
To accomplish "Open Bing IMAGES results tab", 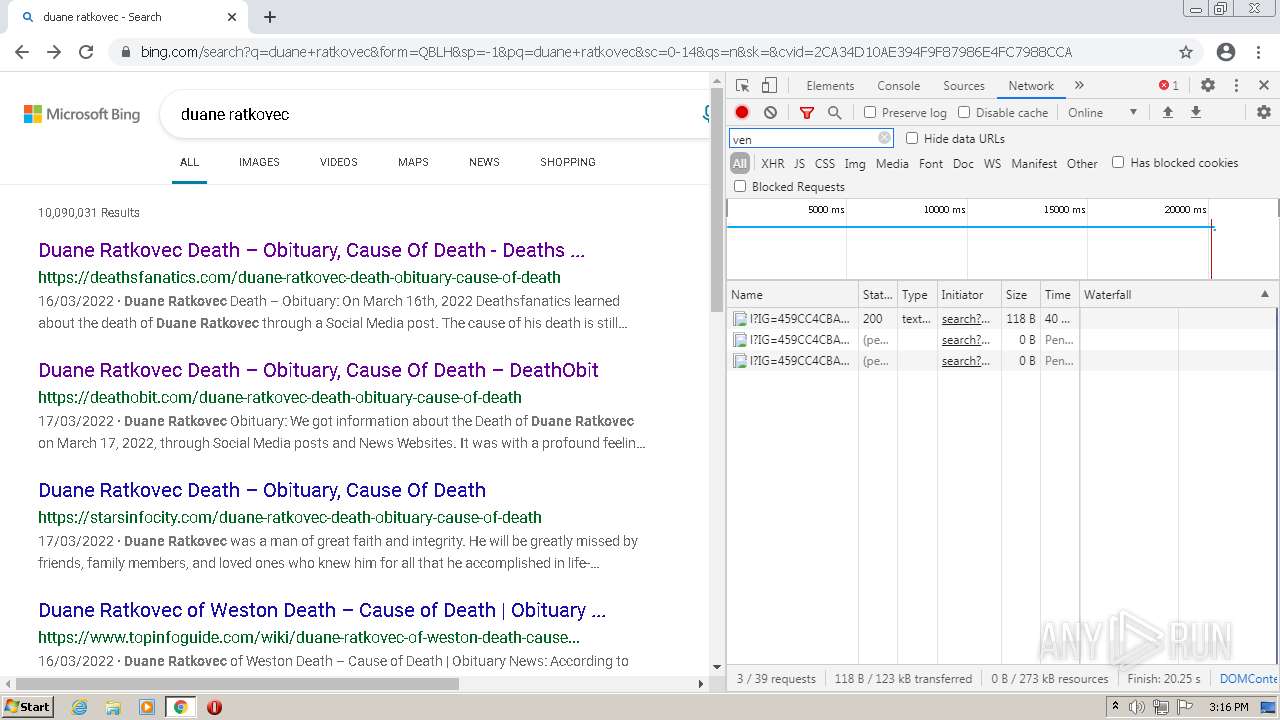I will 259,162.
